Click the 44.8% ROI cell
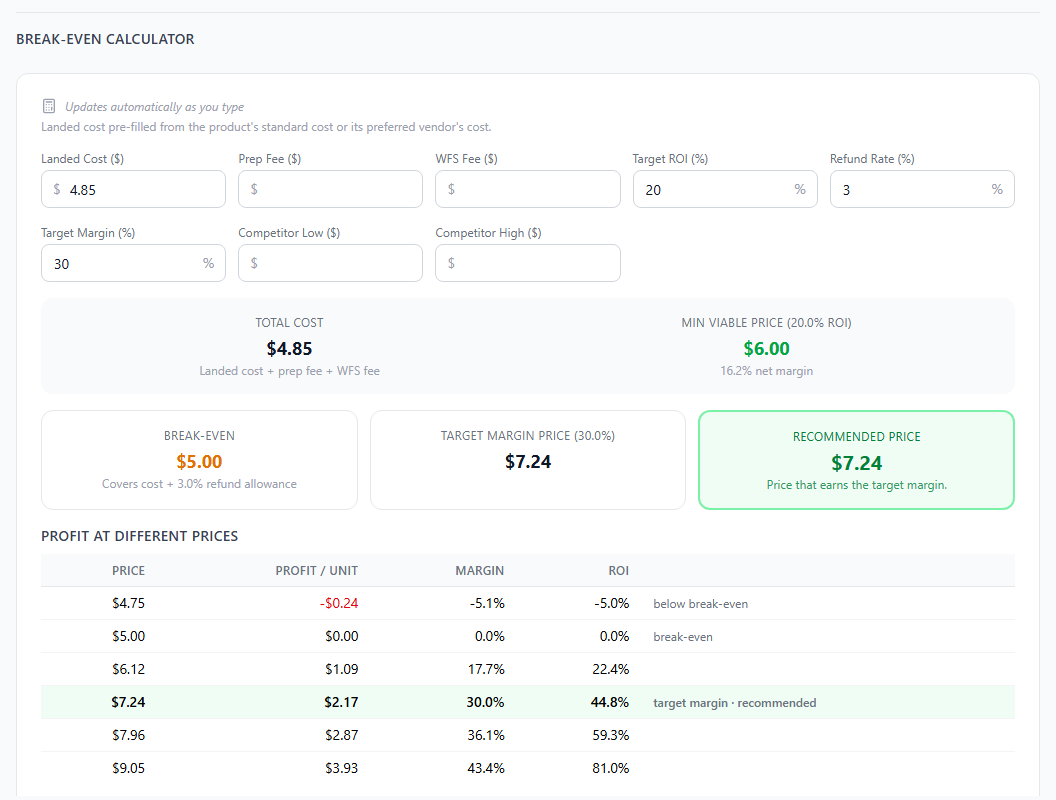1056x800 pixels. (x=610, y=702)
